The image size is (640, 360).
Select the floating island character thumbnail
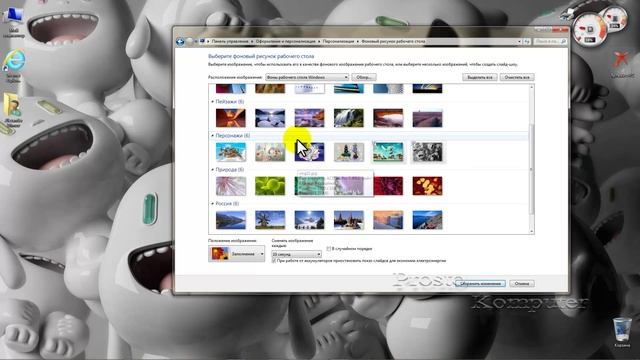point(231,152)
